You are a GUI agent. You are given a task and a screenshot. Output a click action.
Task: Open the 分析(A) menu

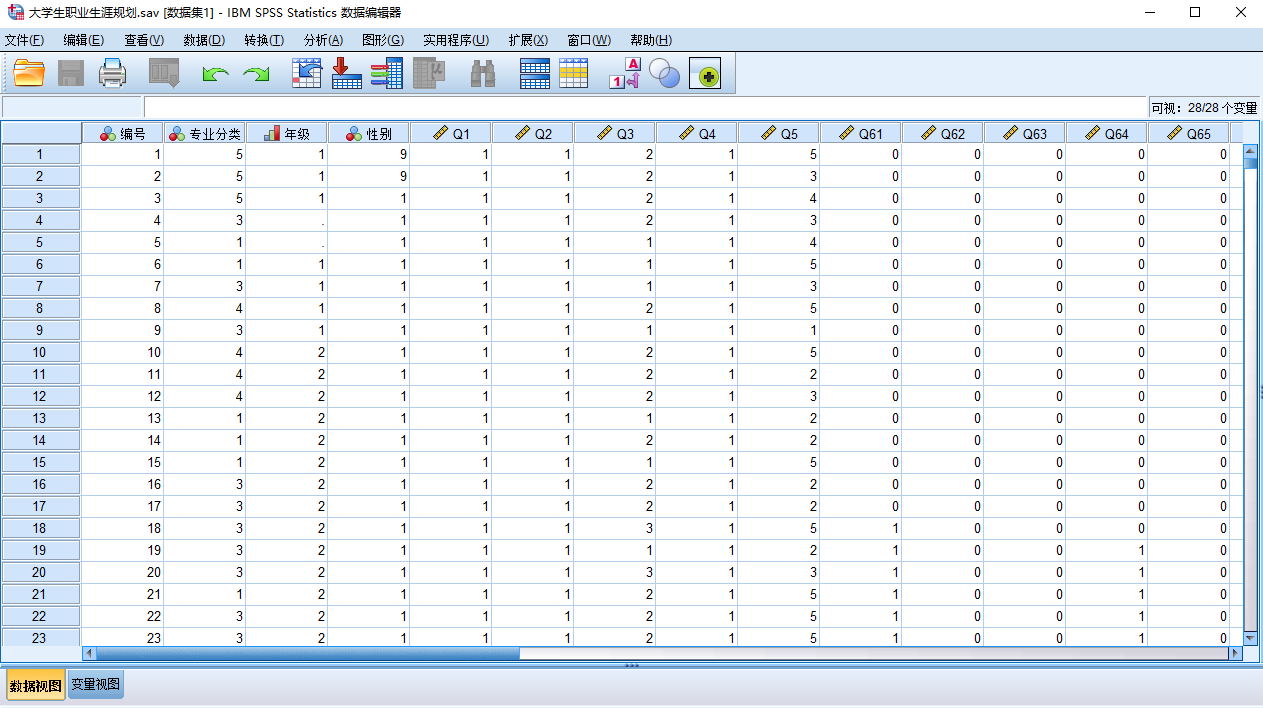tap(323, 40)
